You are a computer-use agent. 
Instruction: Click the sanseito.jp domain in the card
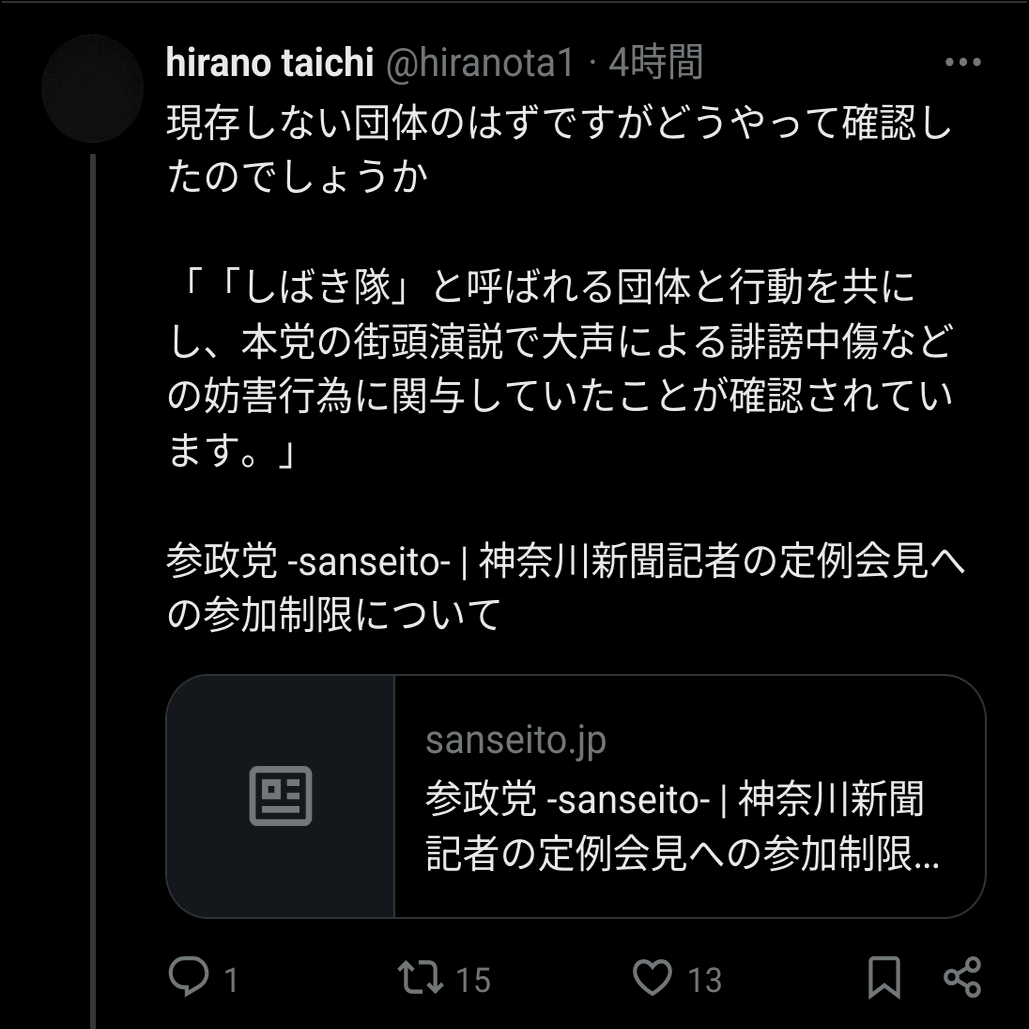(x=515, y=741)
